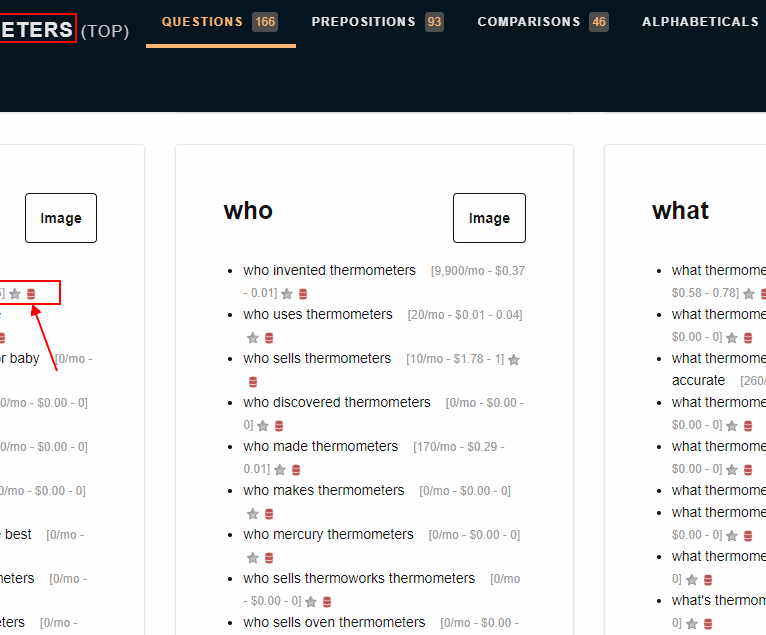Viewport: 766px width, 635px height.
Task: Click the Image button in 'who' card
Action: pyautogui.click(x=489, y=218)
